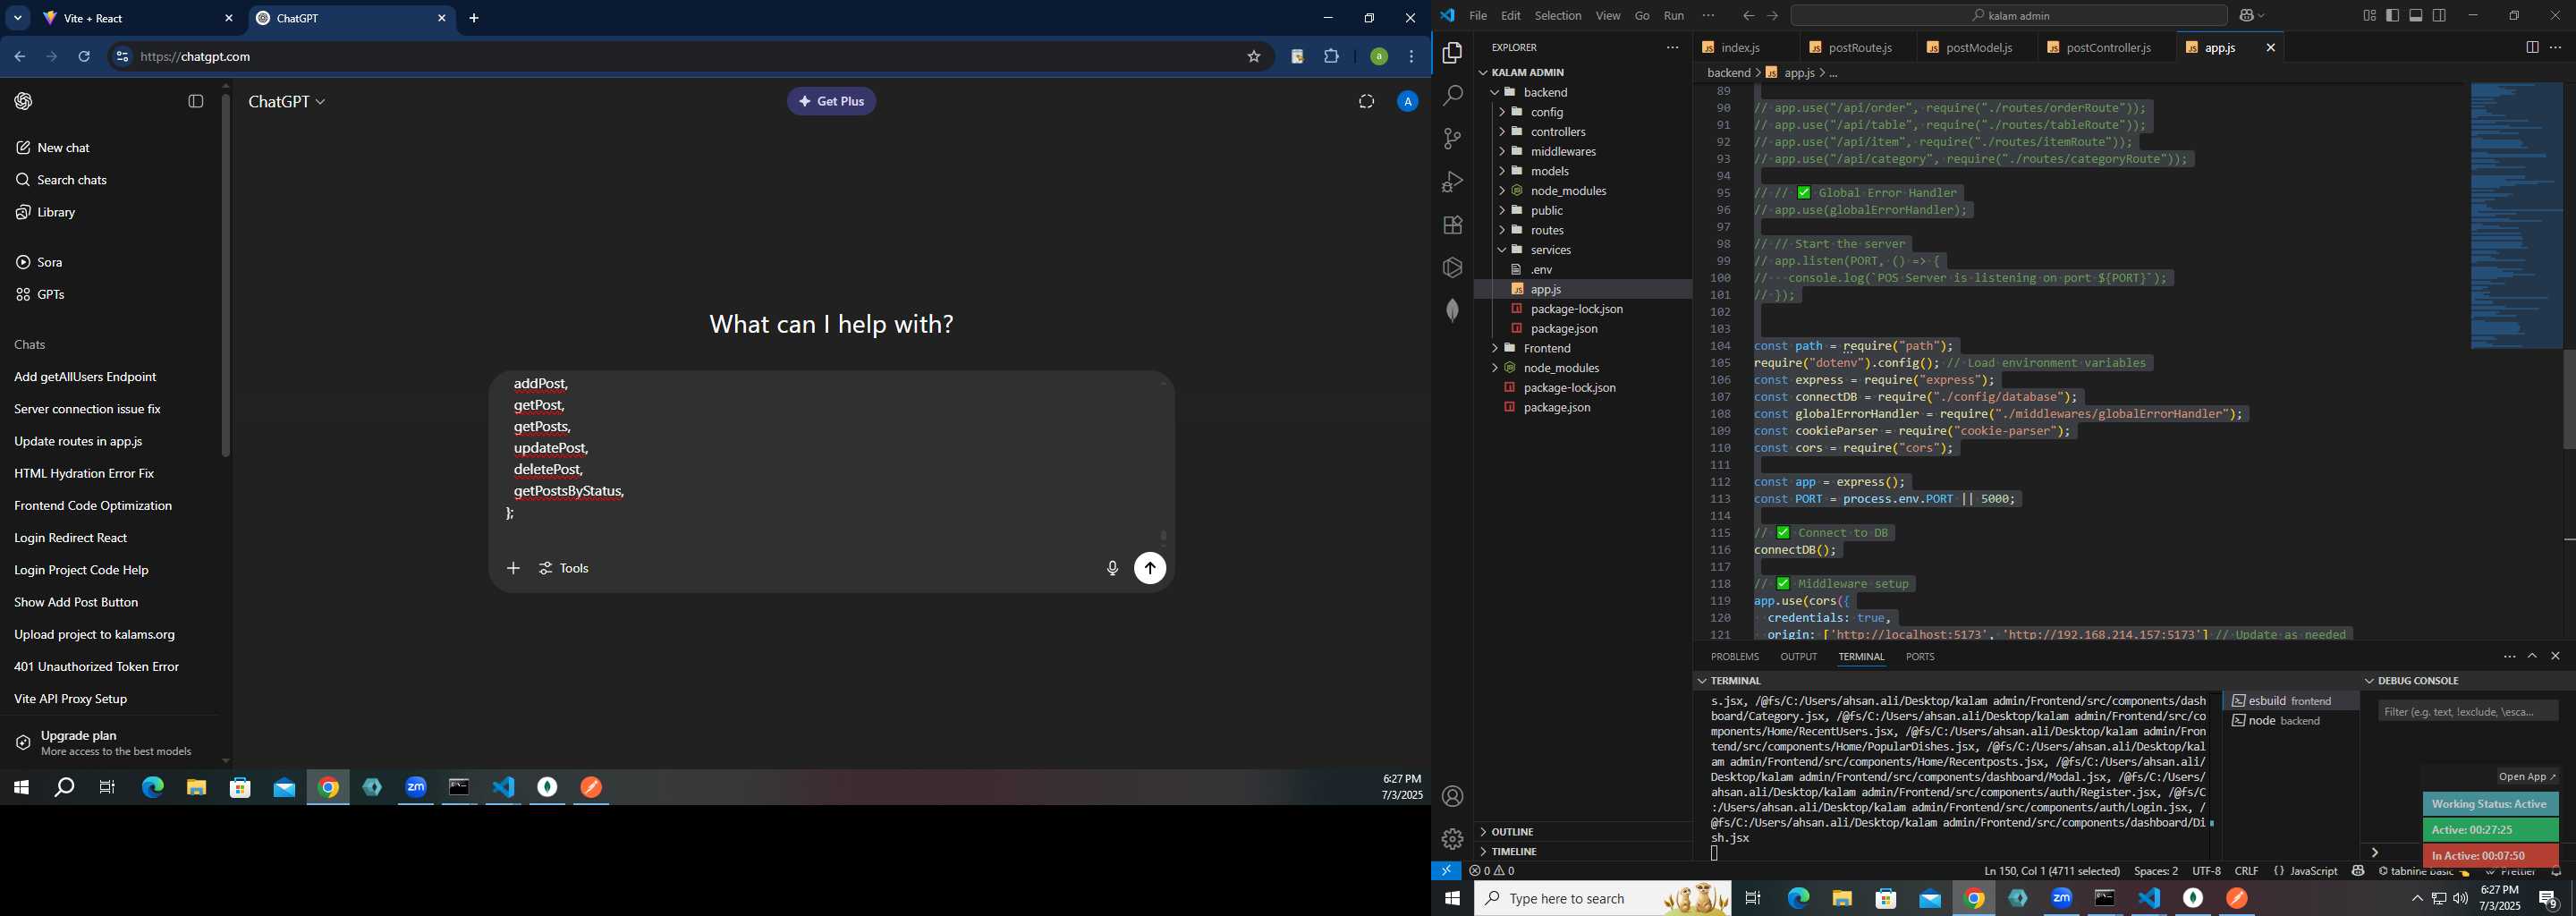Collapse the DEBUG CONSOLE section
The width and height of the screenshot is (2576, 916).
[x=2466, y=681]
